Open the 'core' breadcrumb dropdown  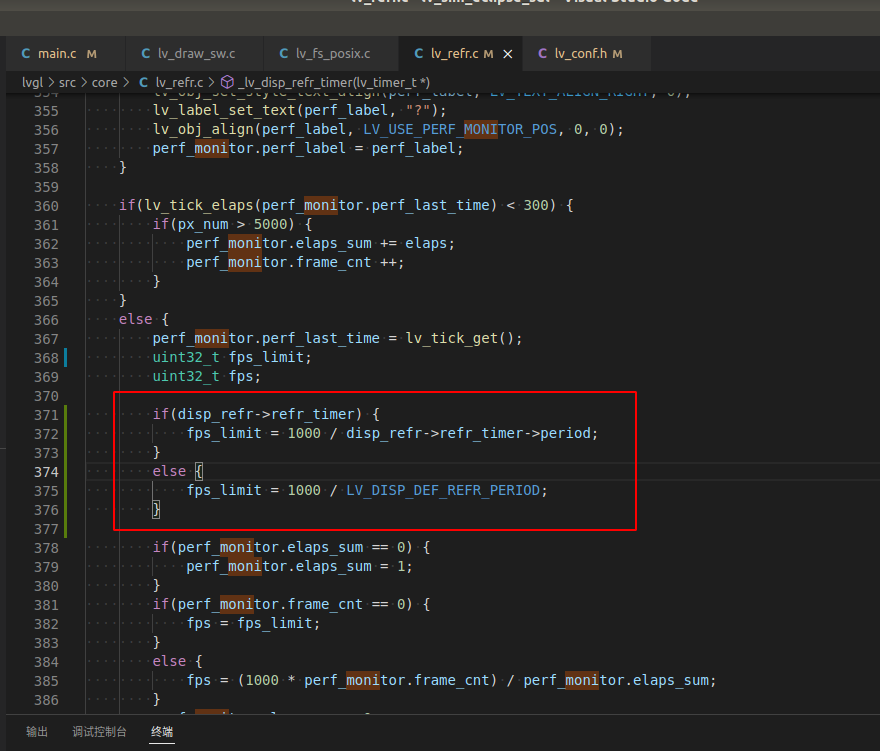(104, 82)
